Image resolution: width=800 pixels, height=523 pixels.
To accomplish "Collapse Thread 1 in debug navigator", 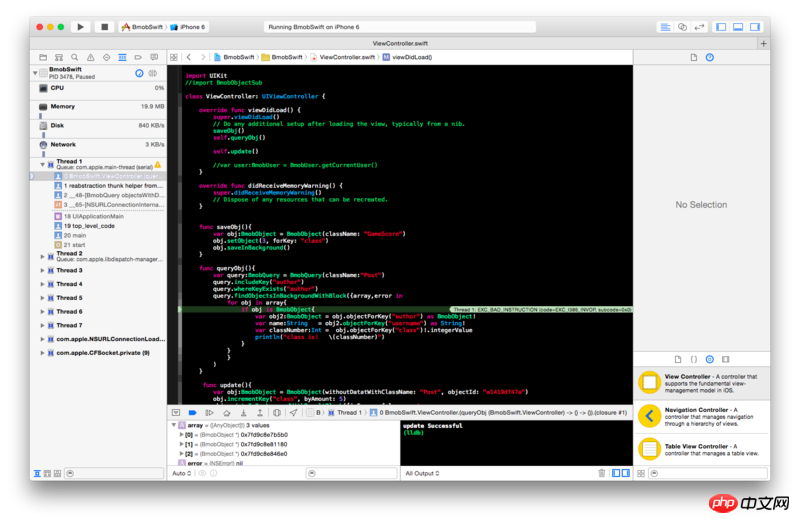I will tap(42, 164).
